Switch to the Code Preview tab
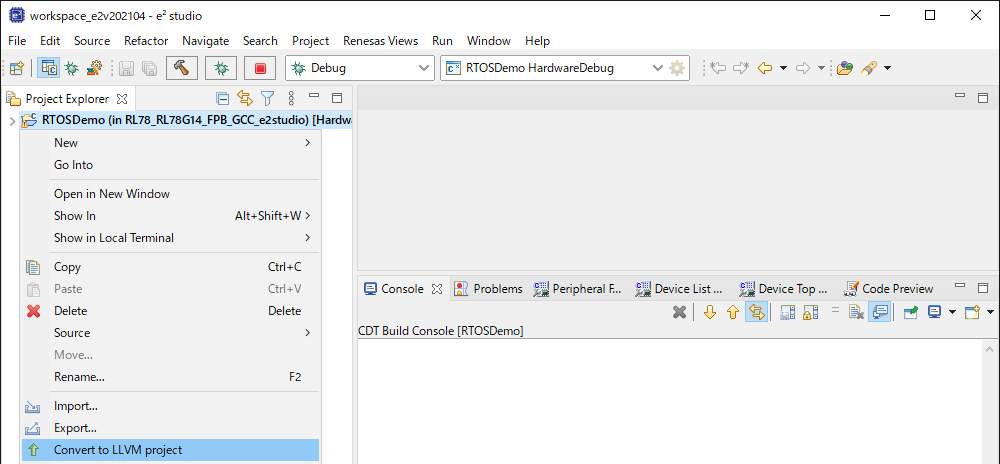The image size is (1000, 464). coord(888,289)
